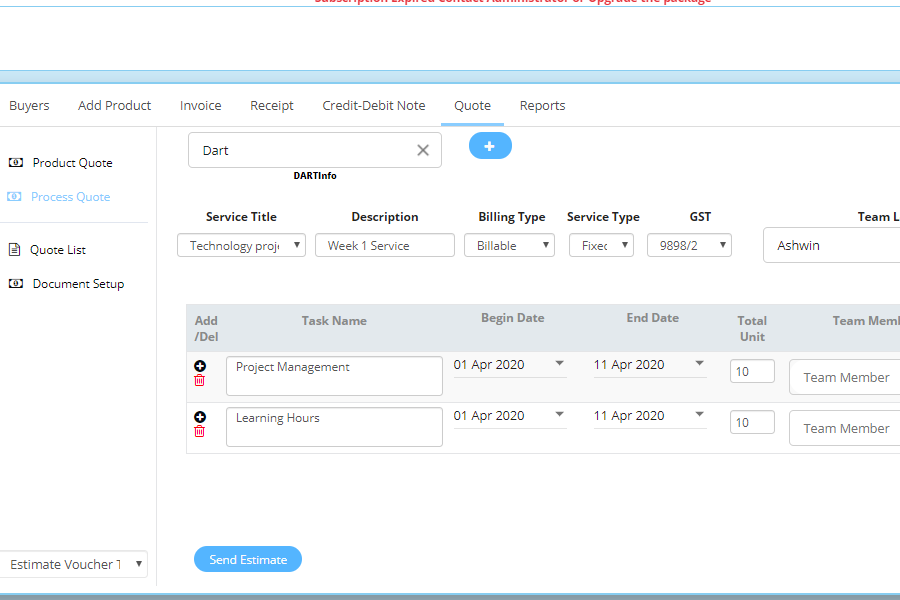Click the Total Unit column header
Viewport: 900px width, 600px height.
click(752, 329)
